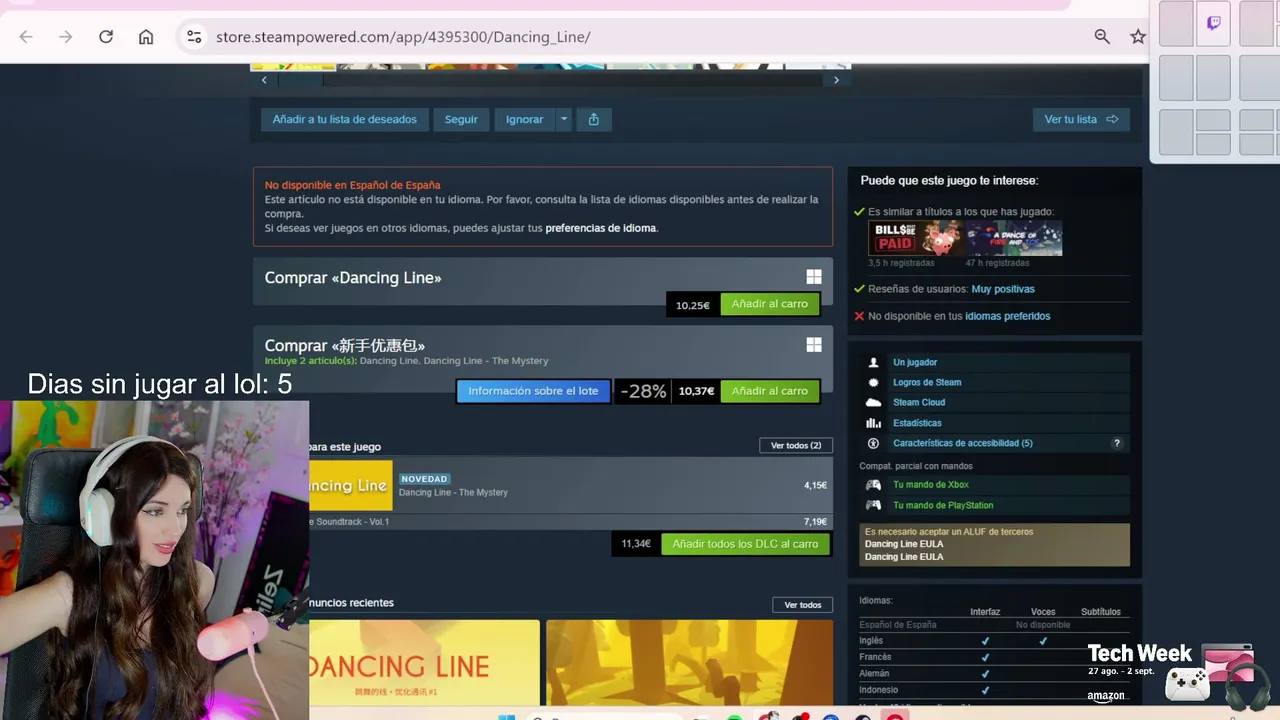Open Tu mando de Xbox link
Viewport: 1280px width, 720px height.
tap(931, 485)
